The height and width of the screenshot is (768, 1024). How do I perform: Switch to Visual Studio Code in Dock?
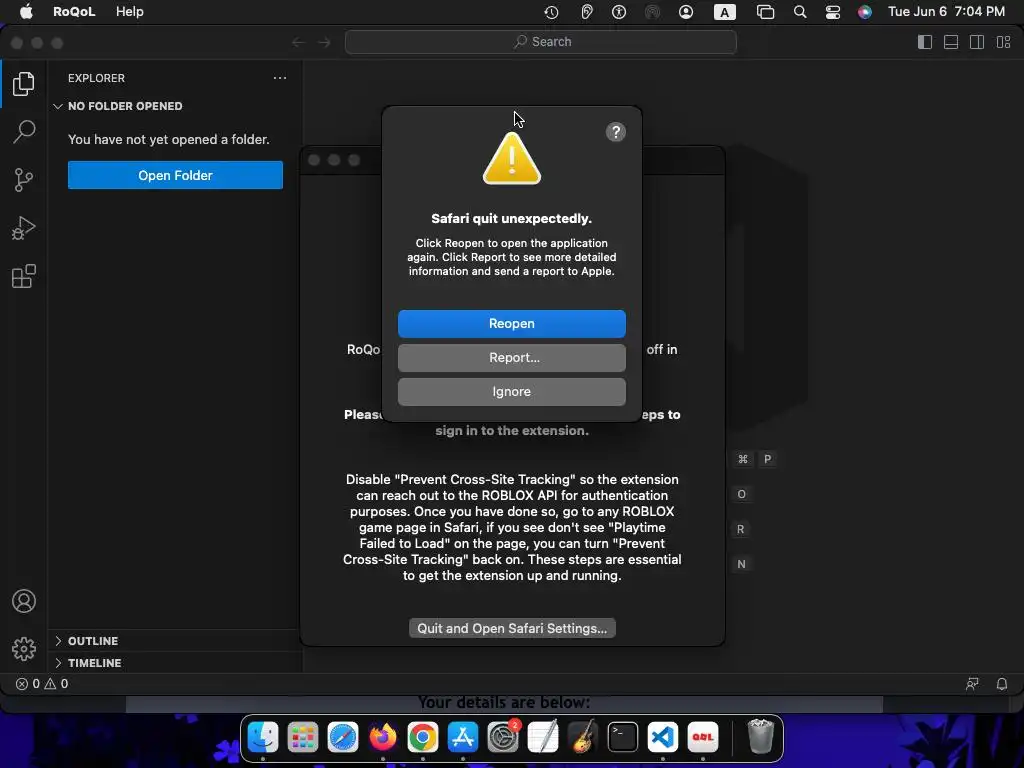click(x=663, y=737)
